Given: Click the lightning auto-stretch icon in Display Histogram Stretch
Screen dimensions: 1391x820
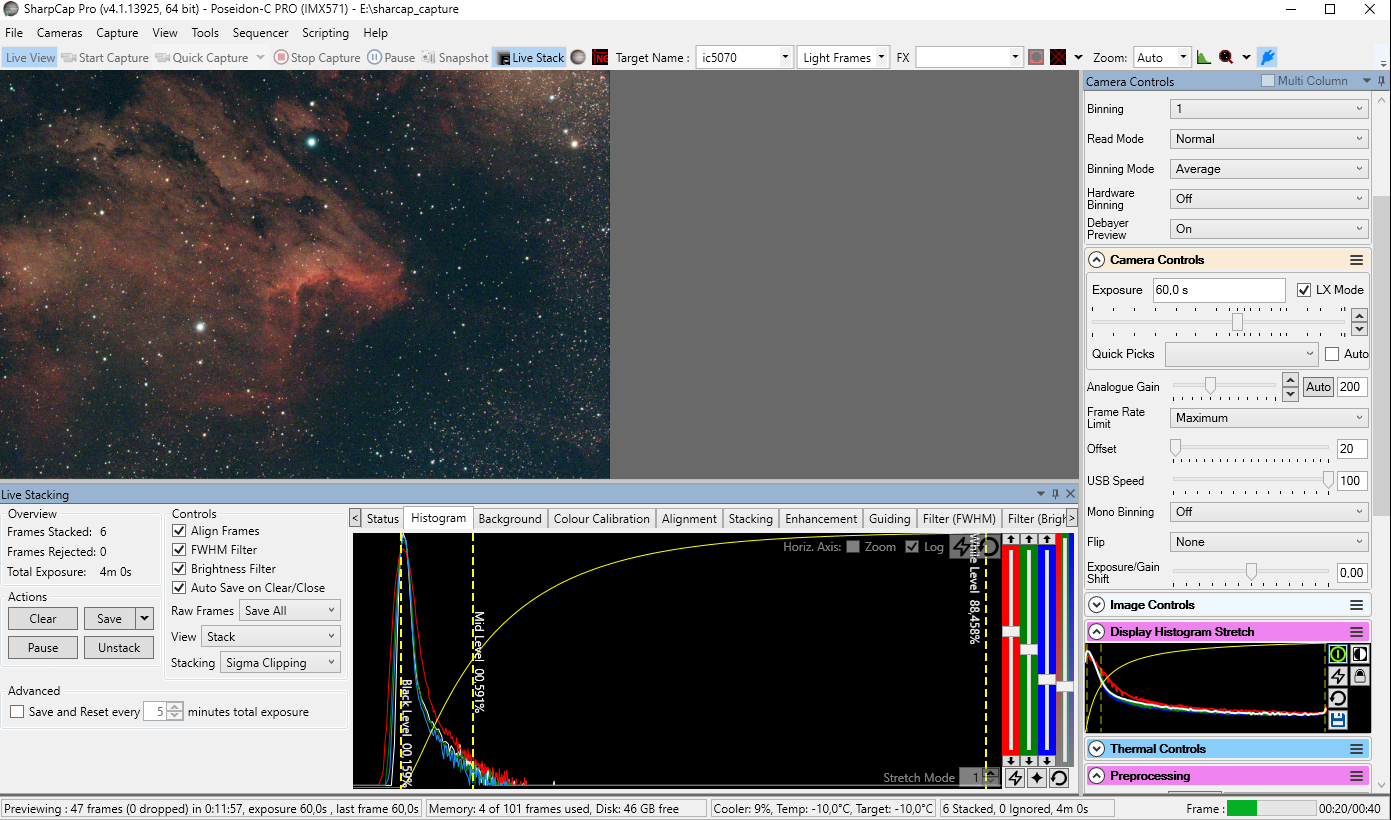Looking at the screenshot, I should click(1338, 677).
